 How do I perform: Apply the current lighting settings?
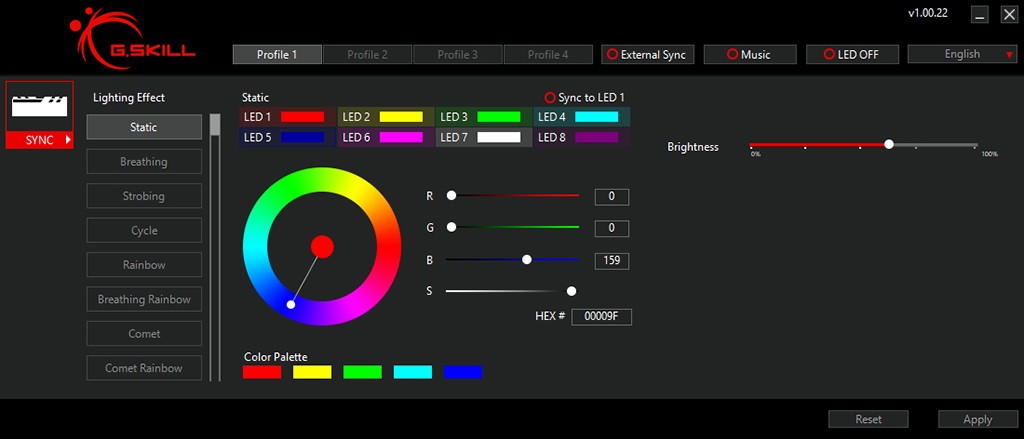click(977, 419)
